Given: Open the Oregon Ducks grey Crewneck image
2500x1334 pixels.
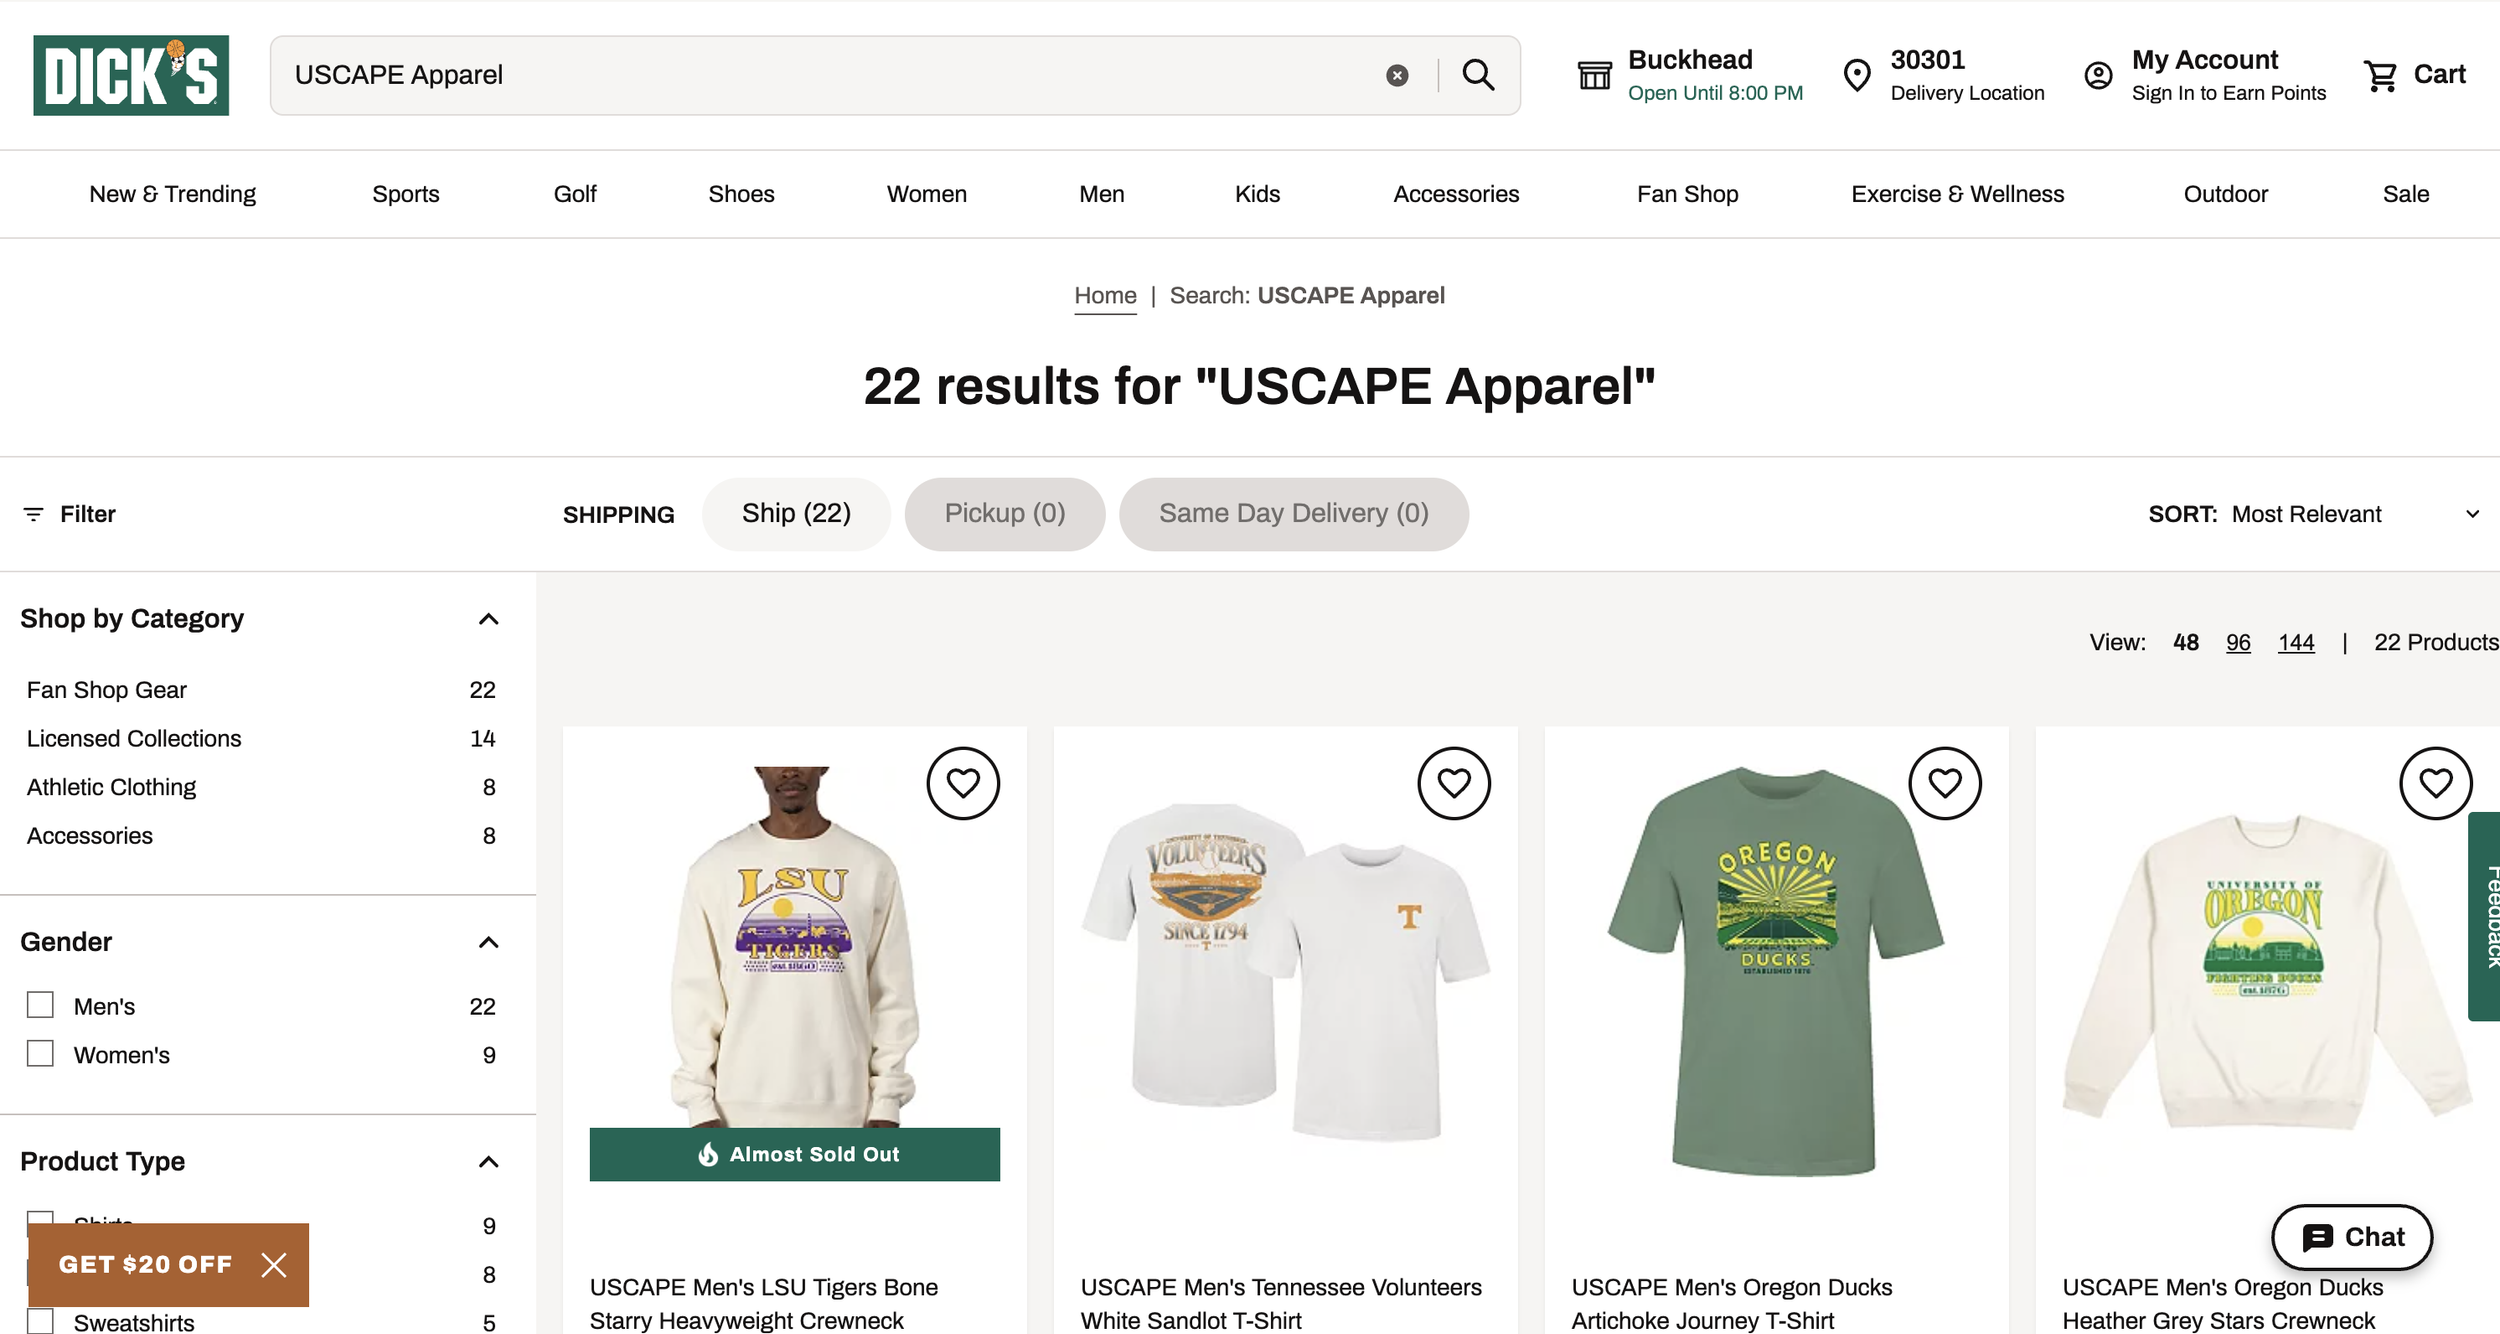Looking at the screenshot, I should [2267, 974].
